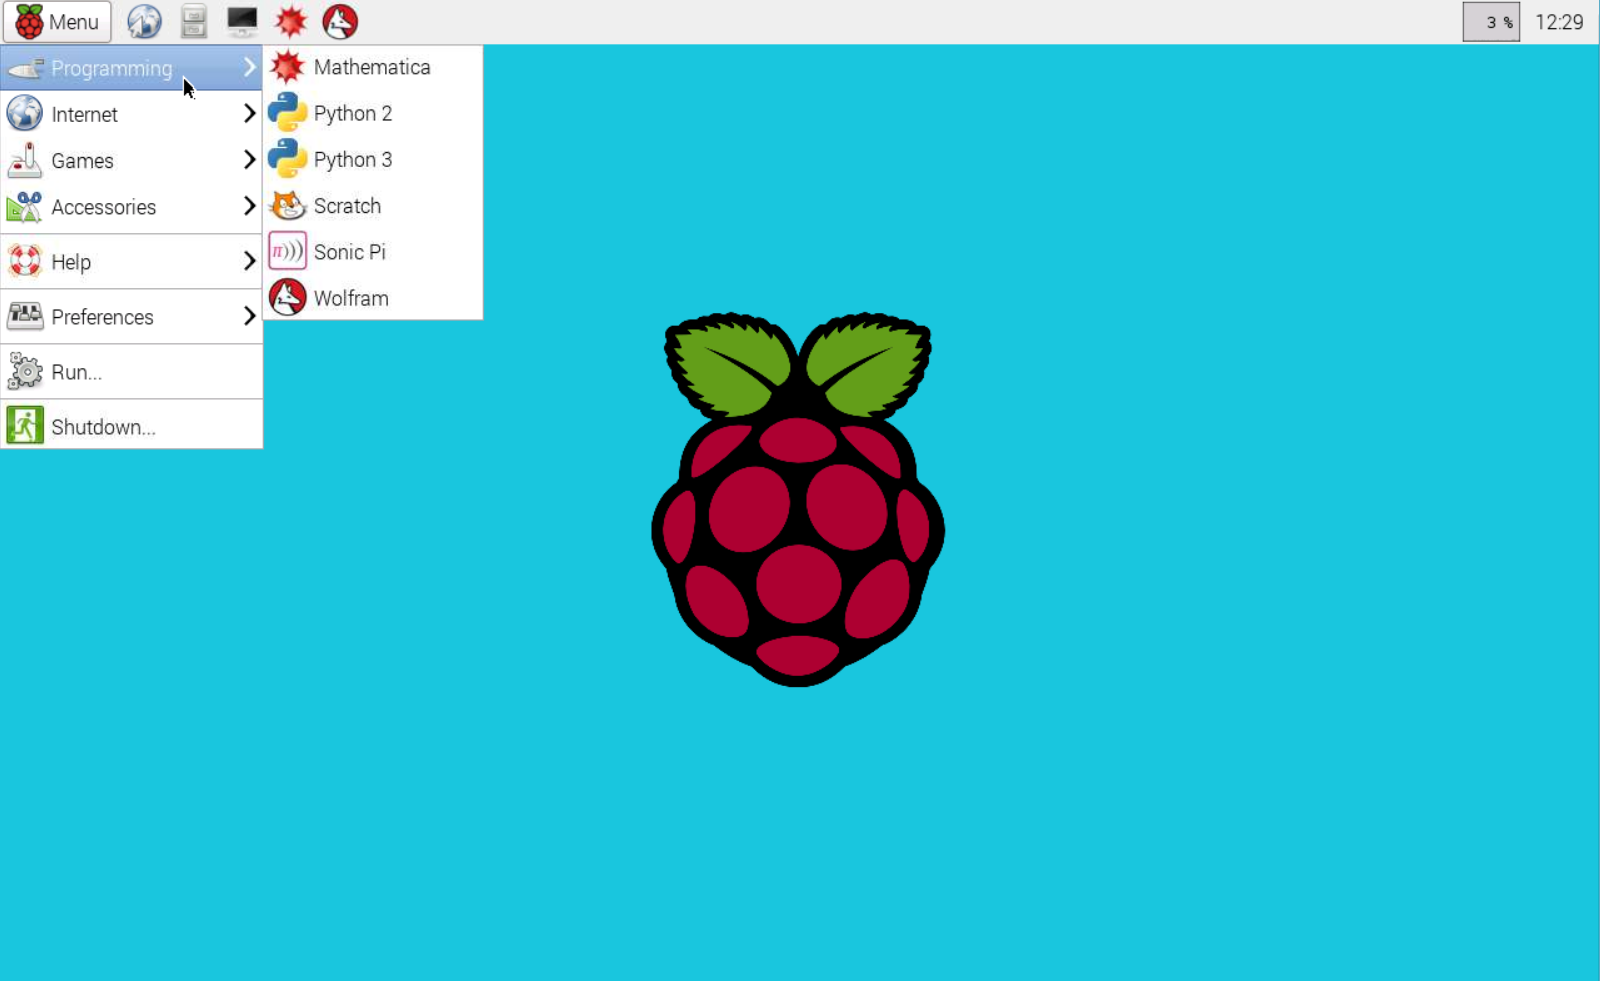
Task: Click the clock showing 12:29
Action: tap(1560, 22)
